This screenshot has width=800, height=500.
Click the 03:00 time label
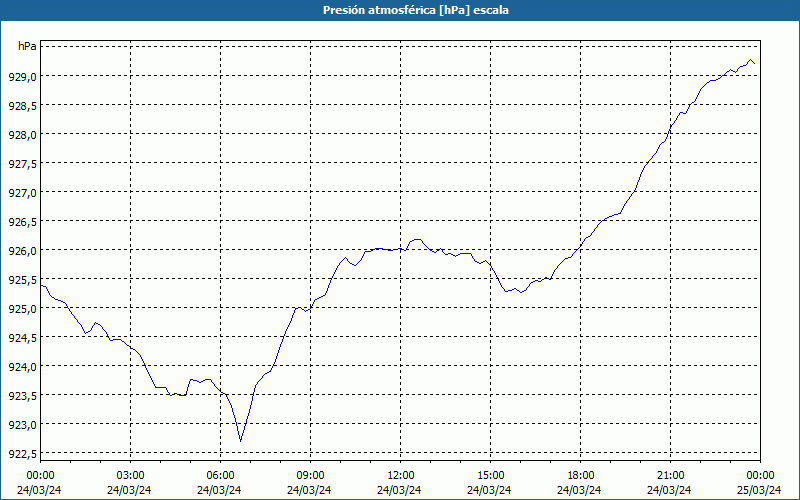pos(131,476)
